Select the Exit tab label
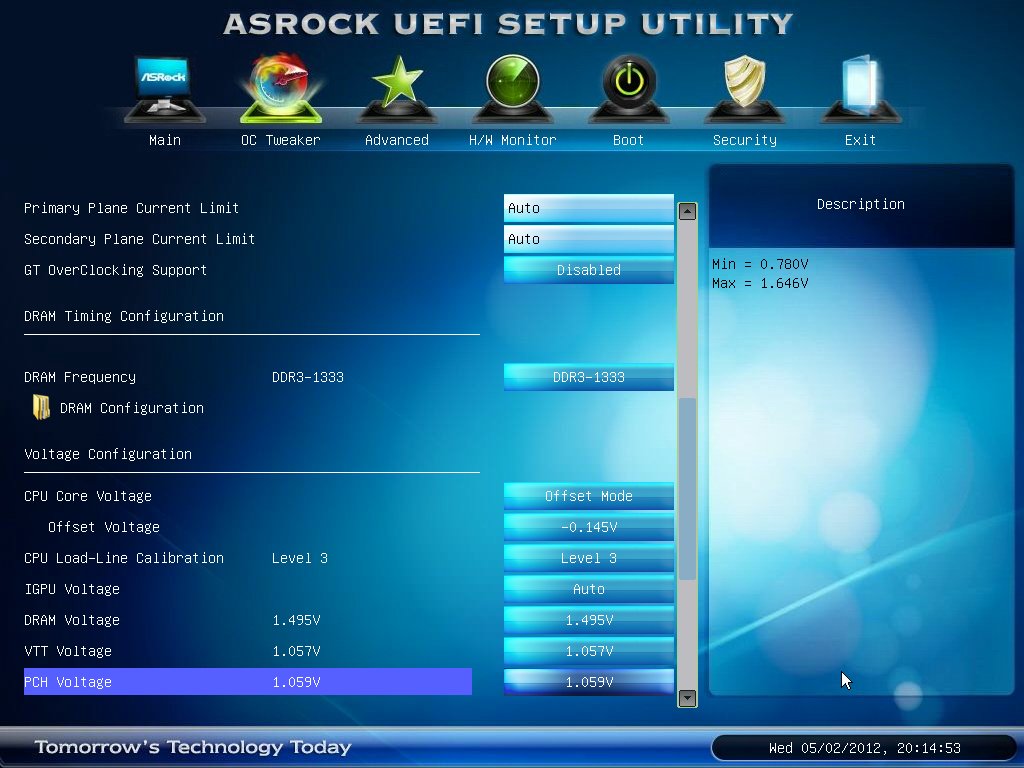Viewport: 1024px width, 768px height. point(860,140)
